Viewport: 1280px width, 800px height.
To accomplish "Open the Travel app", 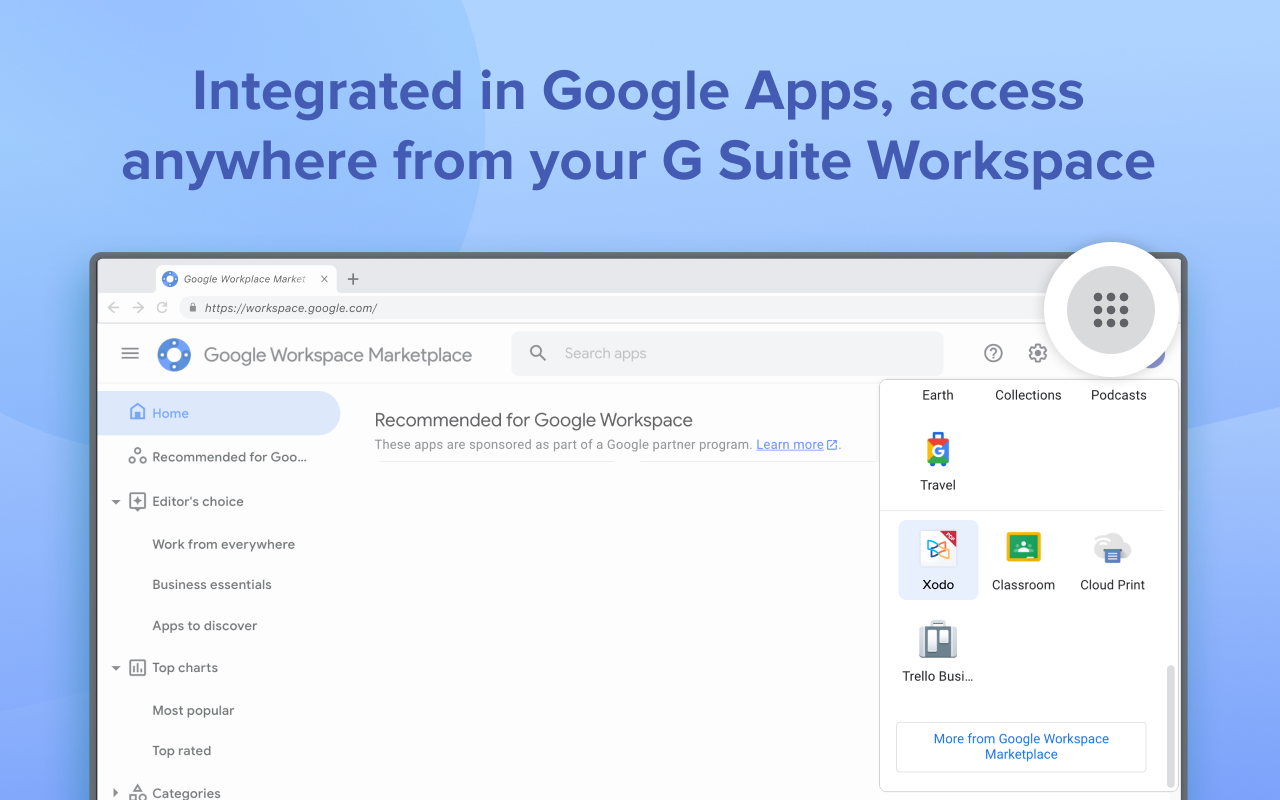I will [938, 460].
